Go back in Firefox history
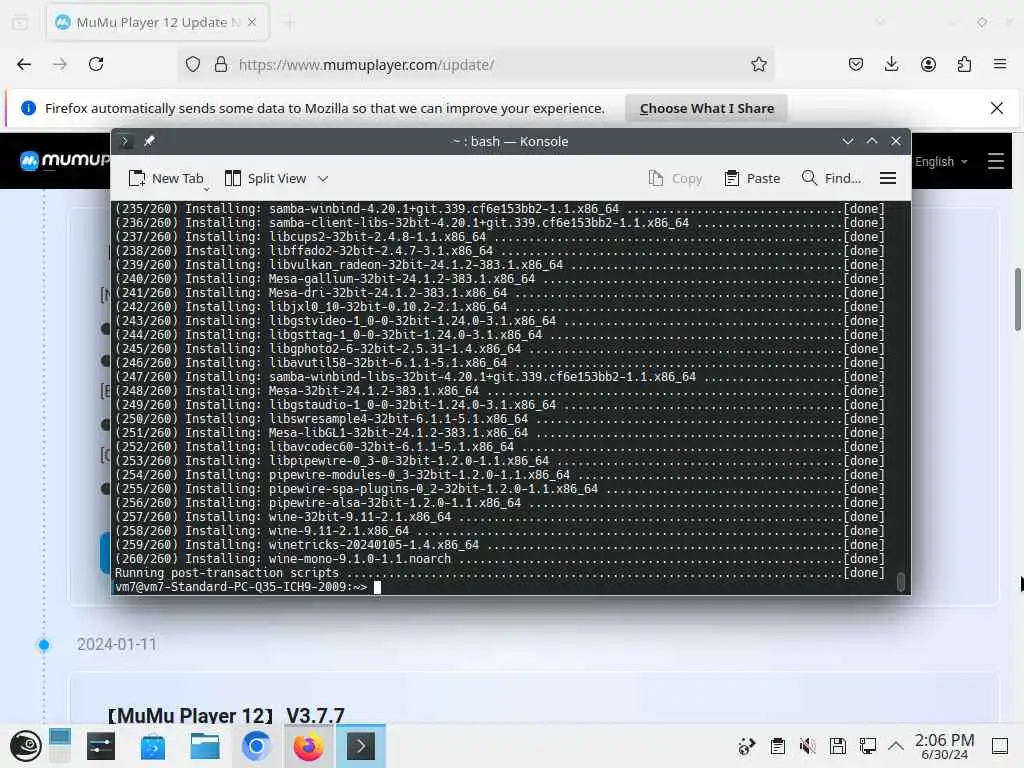The image size is (1024, 768). (x=24, y=64)
